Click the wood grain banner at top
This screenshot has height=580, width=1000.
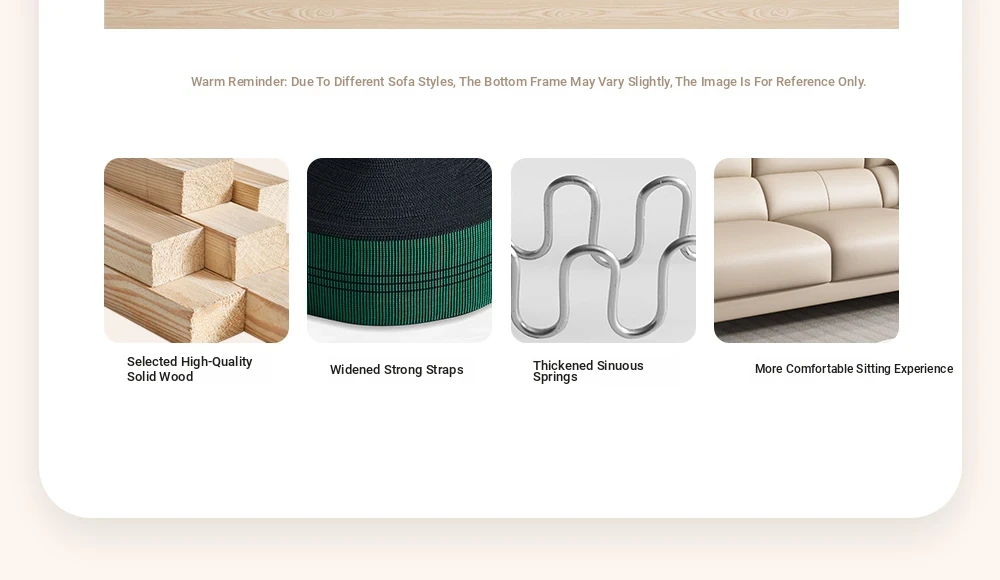pos(501,14)
